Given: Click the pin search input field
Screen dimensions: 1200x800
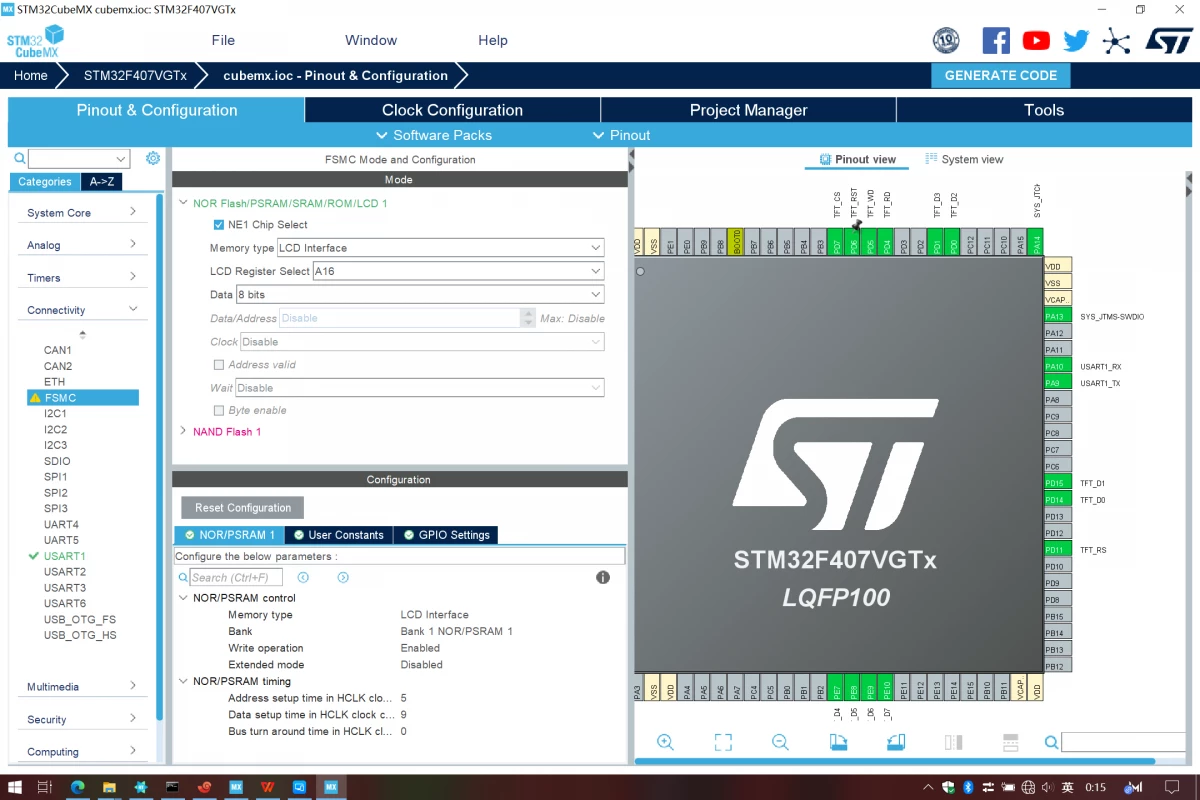Looking at the screenshot, I should pos(1125,742).
